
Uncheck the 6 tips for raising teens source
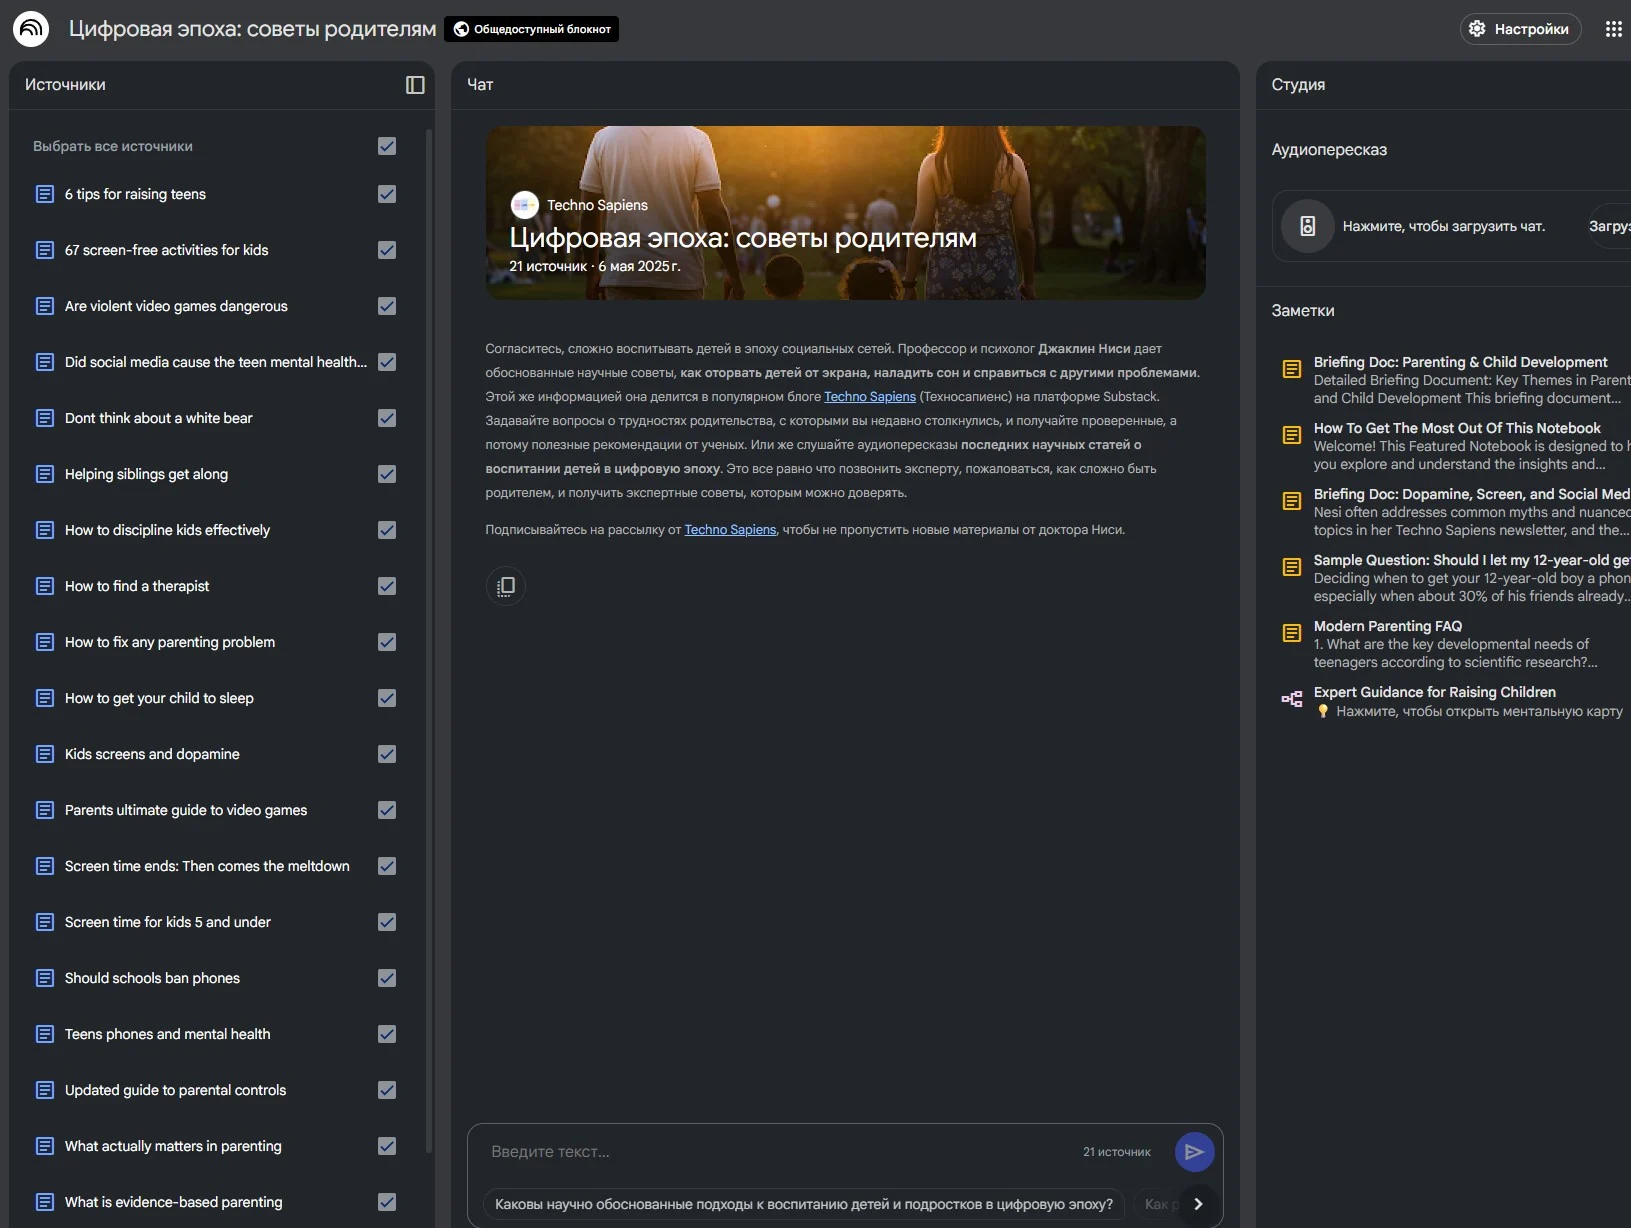(x=387, y=194)
